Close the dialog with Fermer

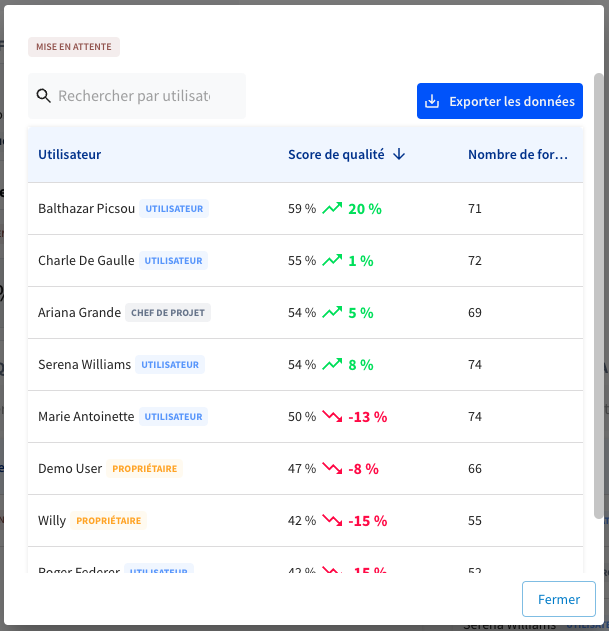(559, 599)
